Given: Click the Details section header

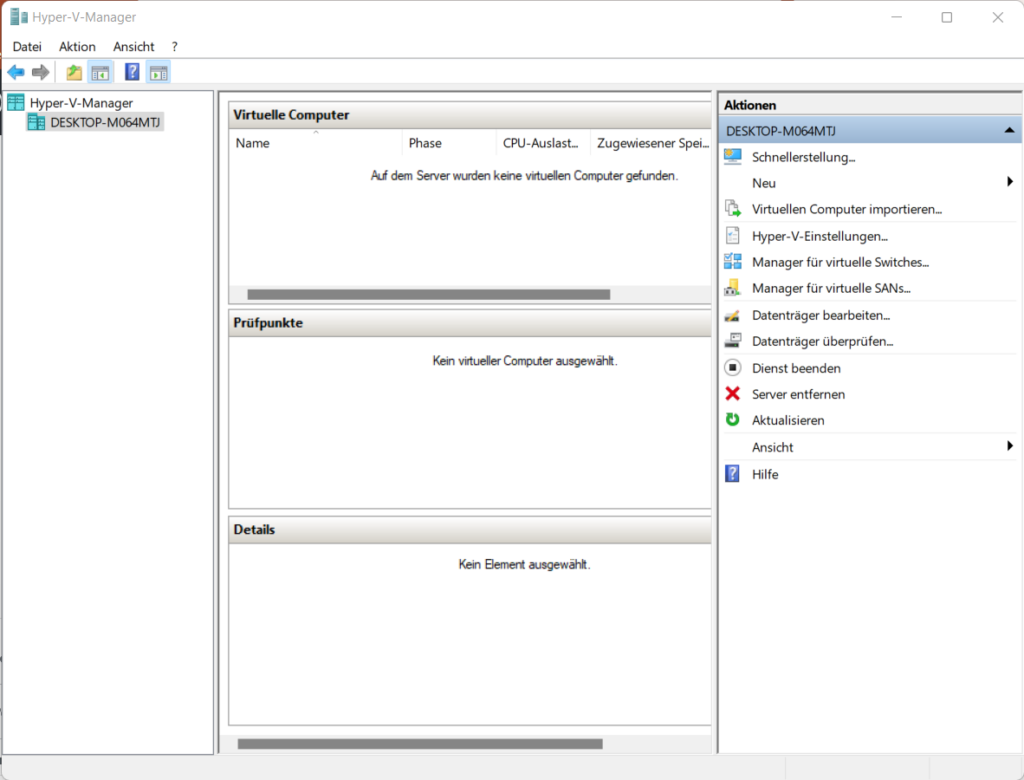Looking at the screenshot, I should click(x=470, y=530).
